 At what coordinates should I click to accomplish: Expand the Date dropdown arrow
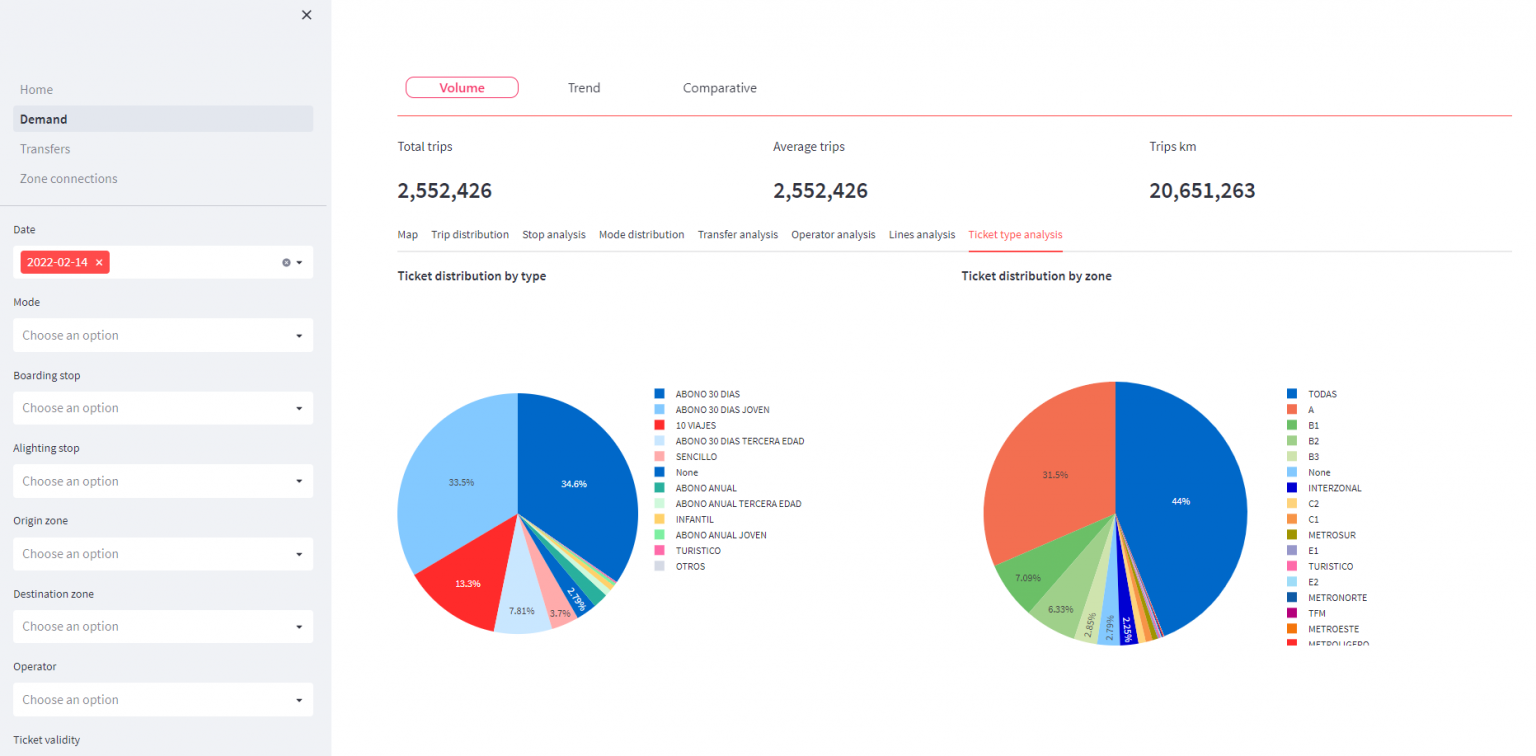point(299,263)
